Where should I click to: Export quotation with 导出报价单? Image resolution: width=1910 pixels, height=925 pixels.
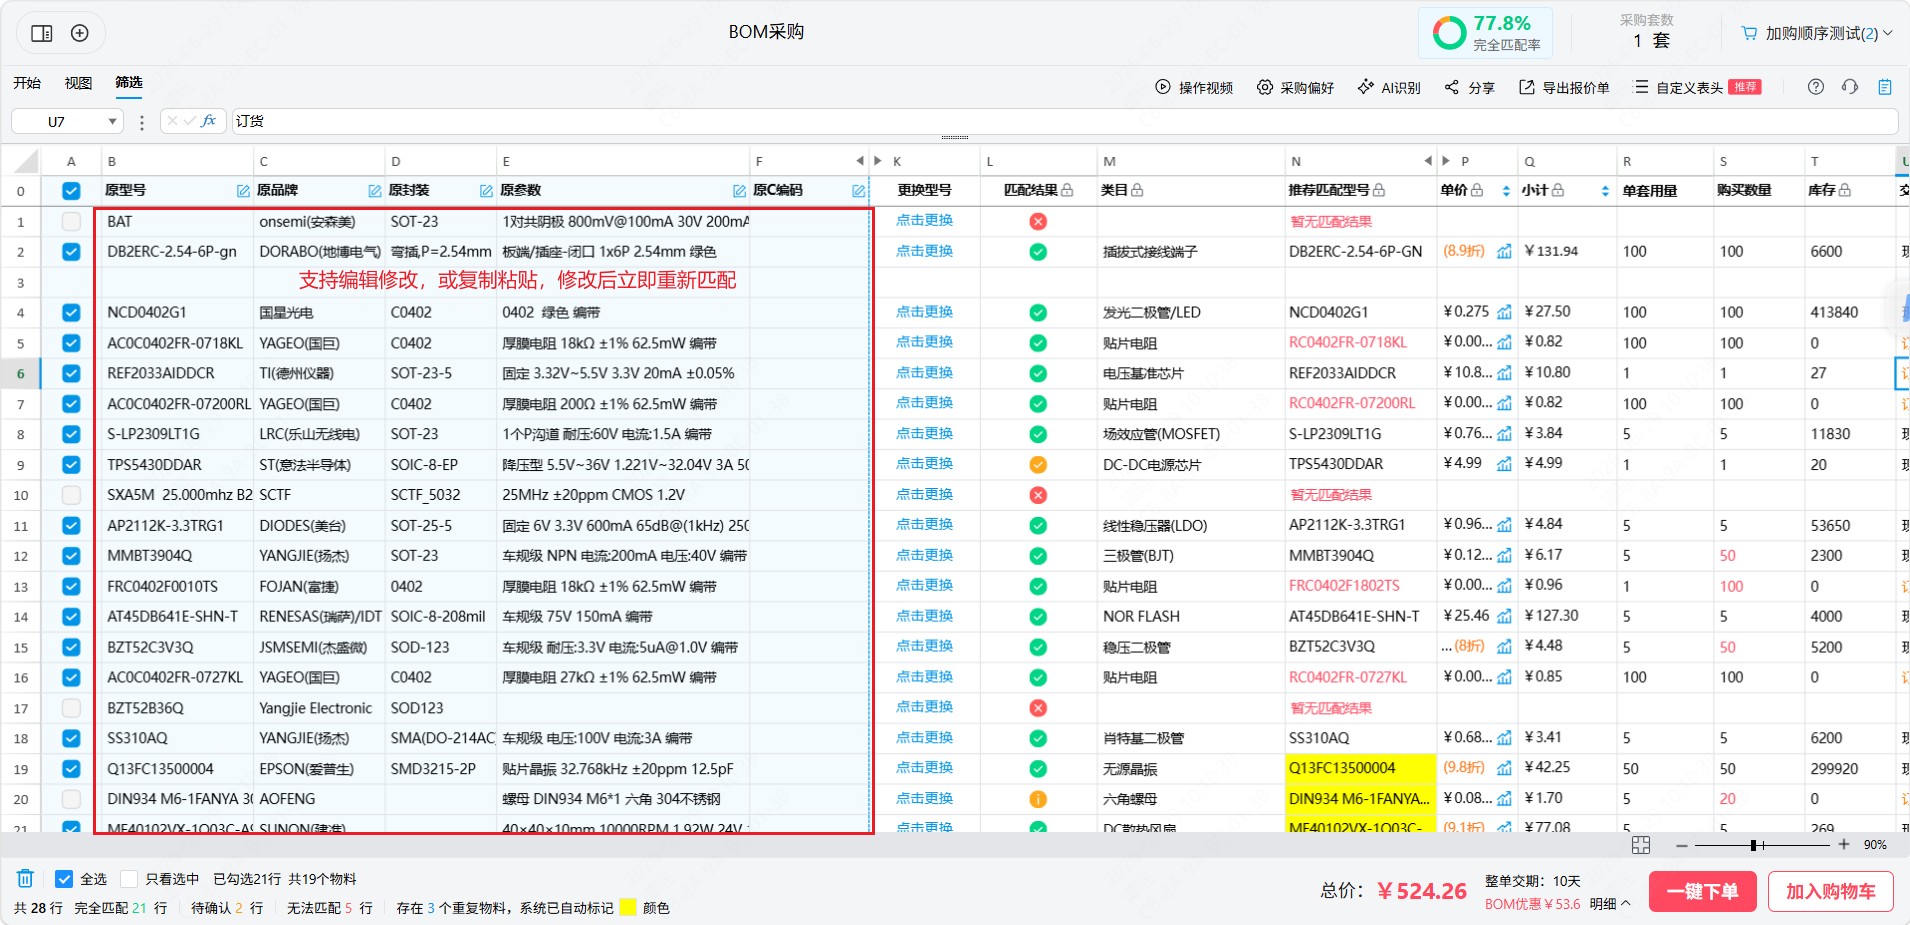pos(1564,87)
